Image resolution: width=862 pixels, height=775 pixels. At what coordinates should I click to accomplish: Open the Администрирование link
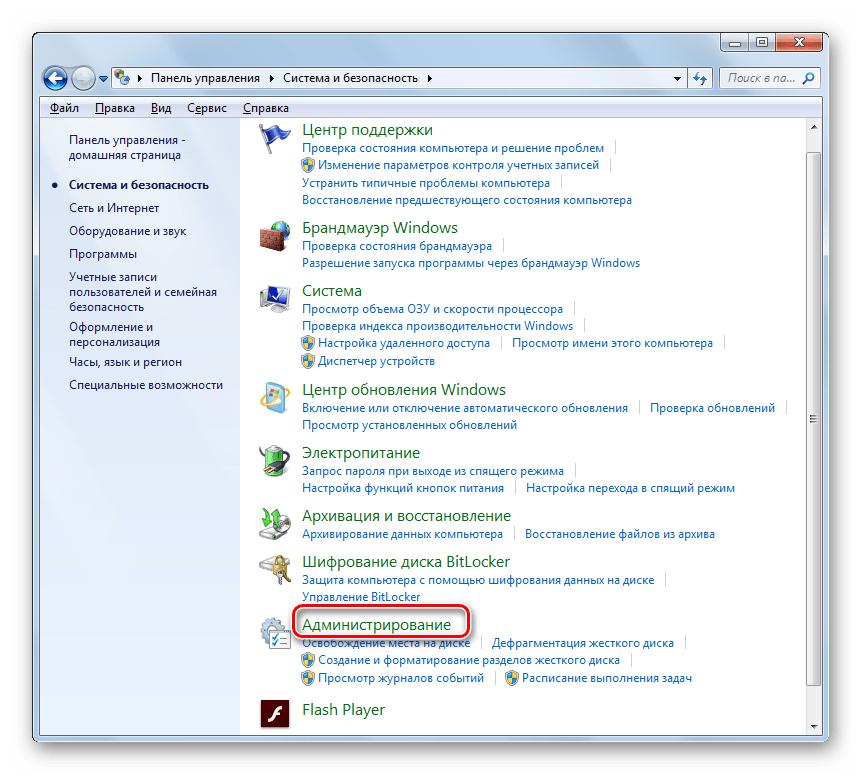coord(376,625)
